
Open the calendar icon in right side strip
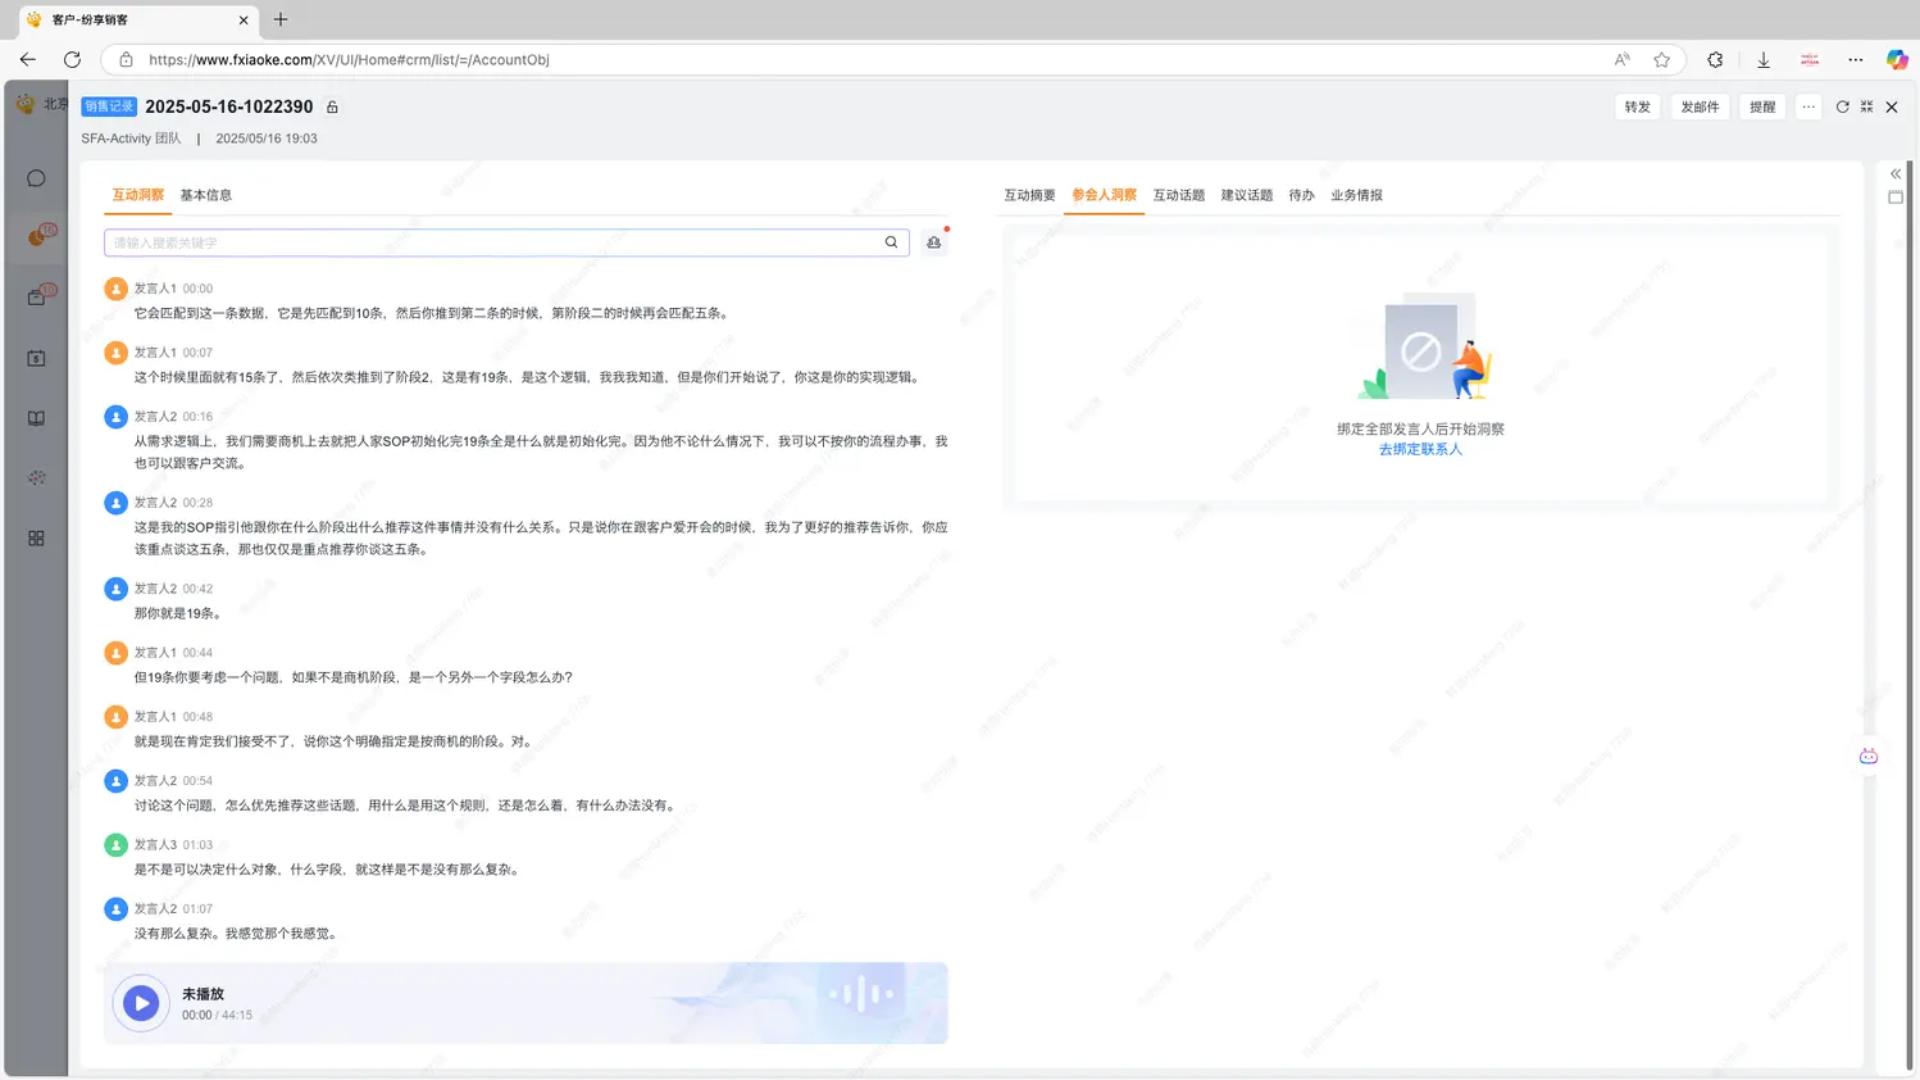coord(1895,198)
